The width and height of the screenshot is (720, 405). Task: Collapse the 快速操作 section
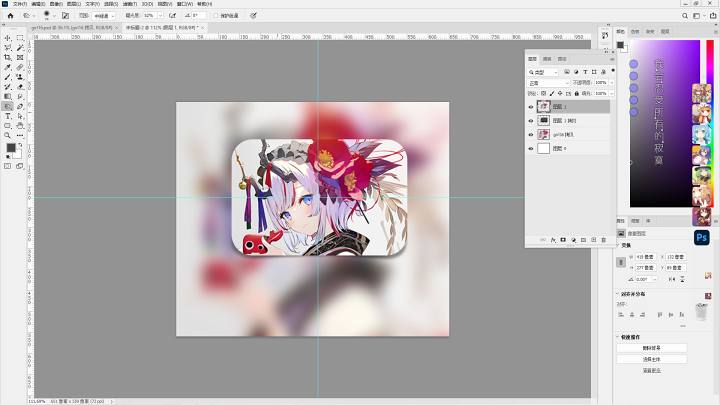click(618, 337)
